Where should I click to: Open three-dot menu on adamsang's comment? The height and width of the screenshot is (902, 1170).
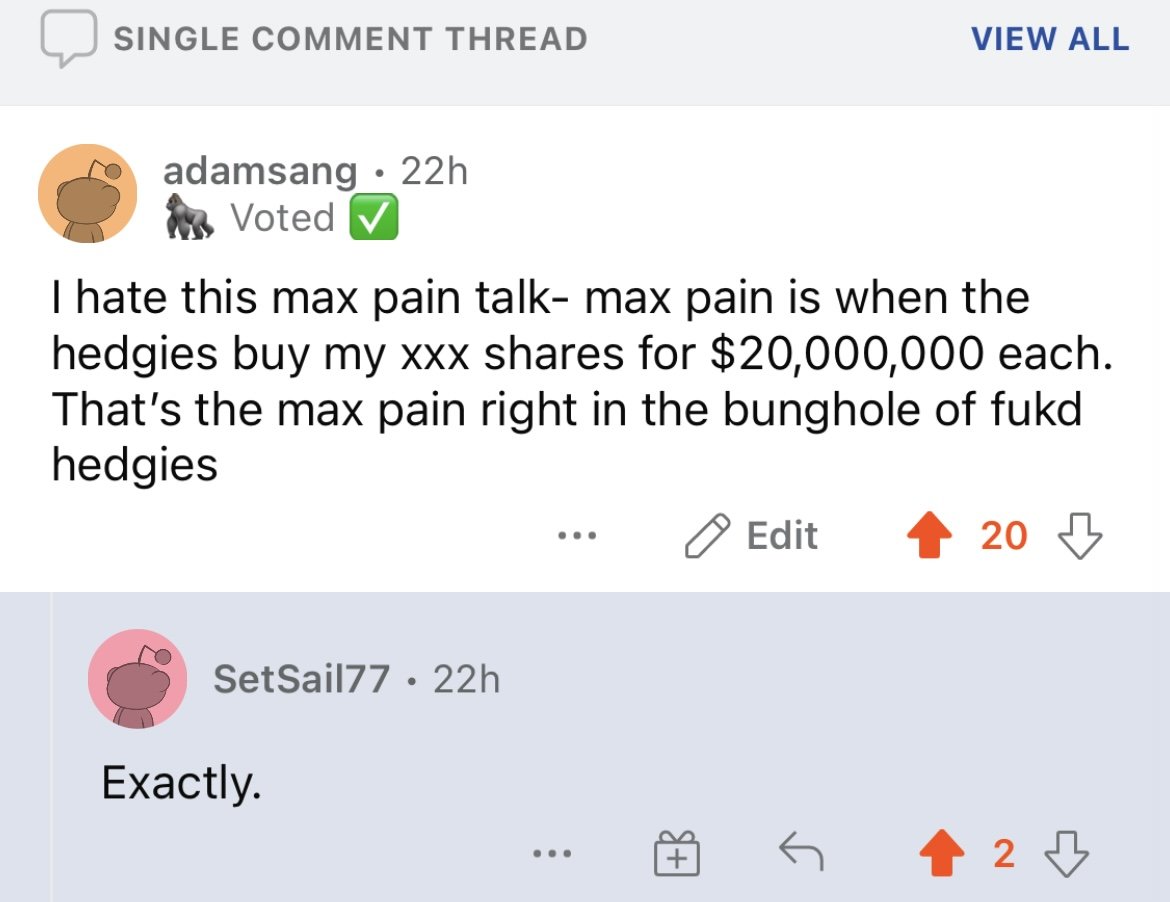(578, 536)
